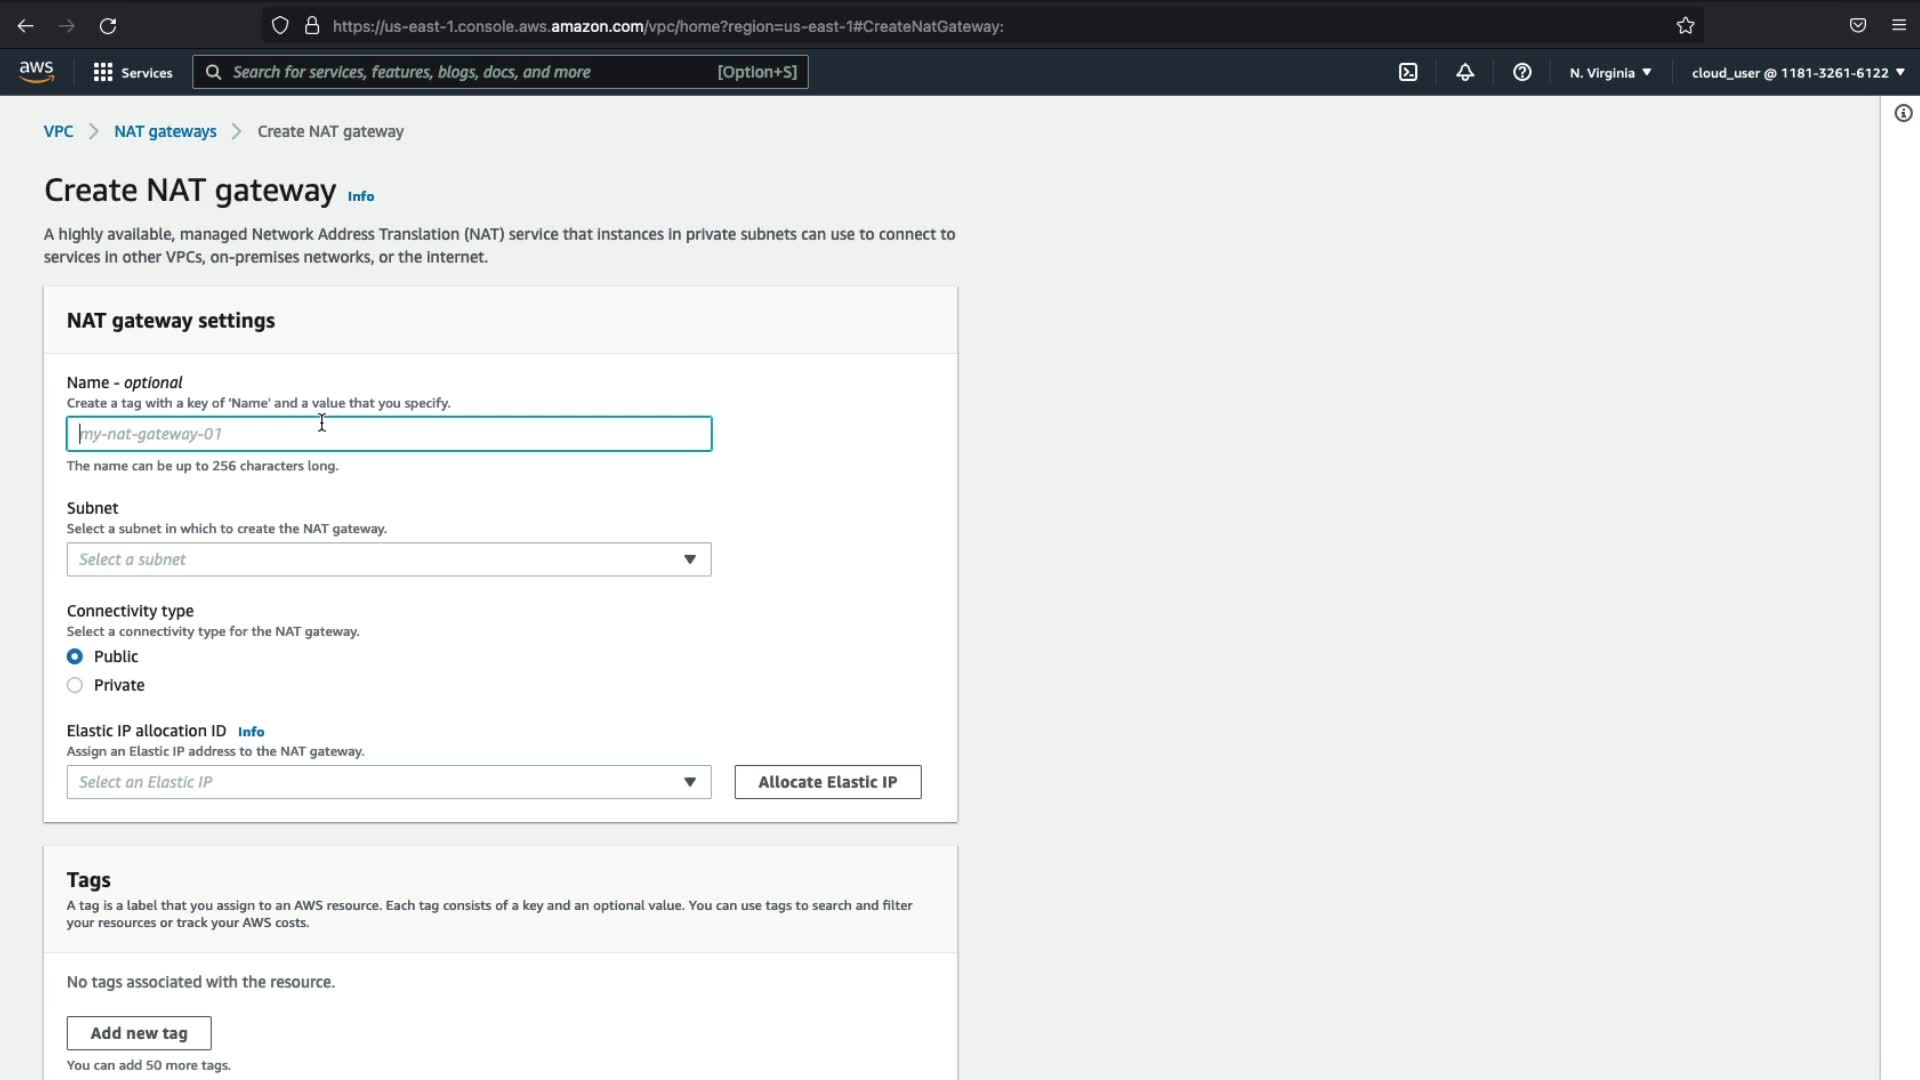
Task: Open the N. Virginia region dropdown
Action: [x=1610, y=72]
